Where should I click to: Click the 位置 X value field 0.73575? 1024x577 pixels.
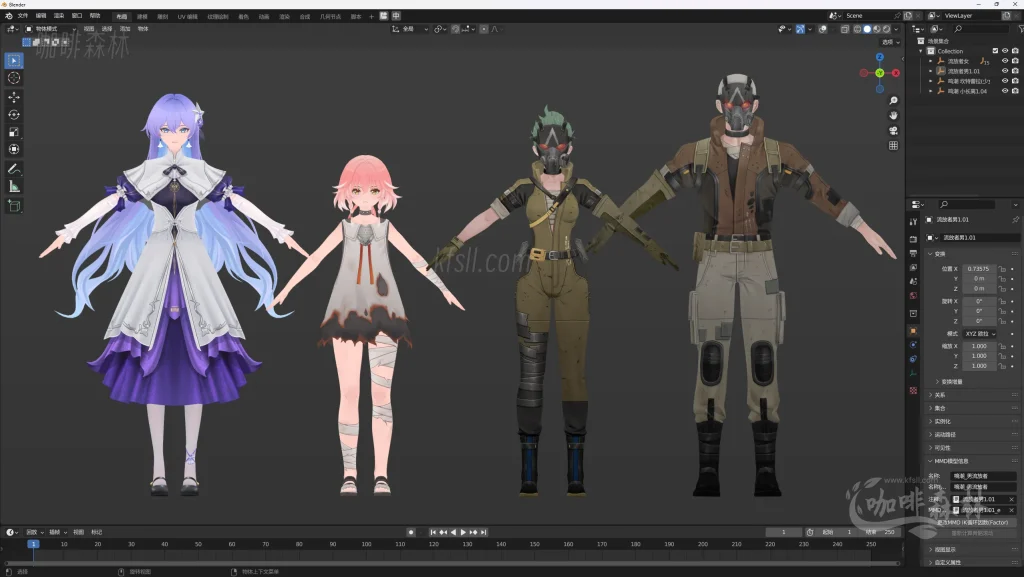[x=978, y=269]
